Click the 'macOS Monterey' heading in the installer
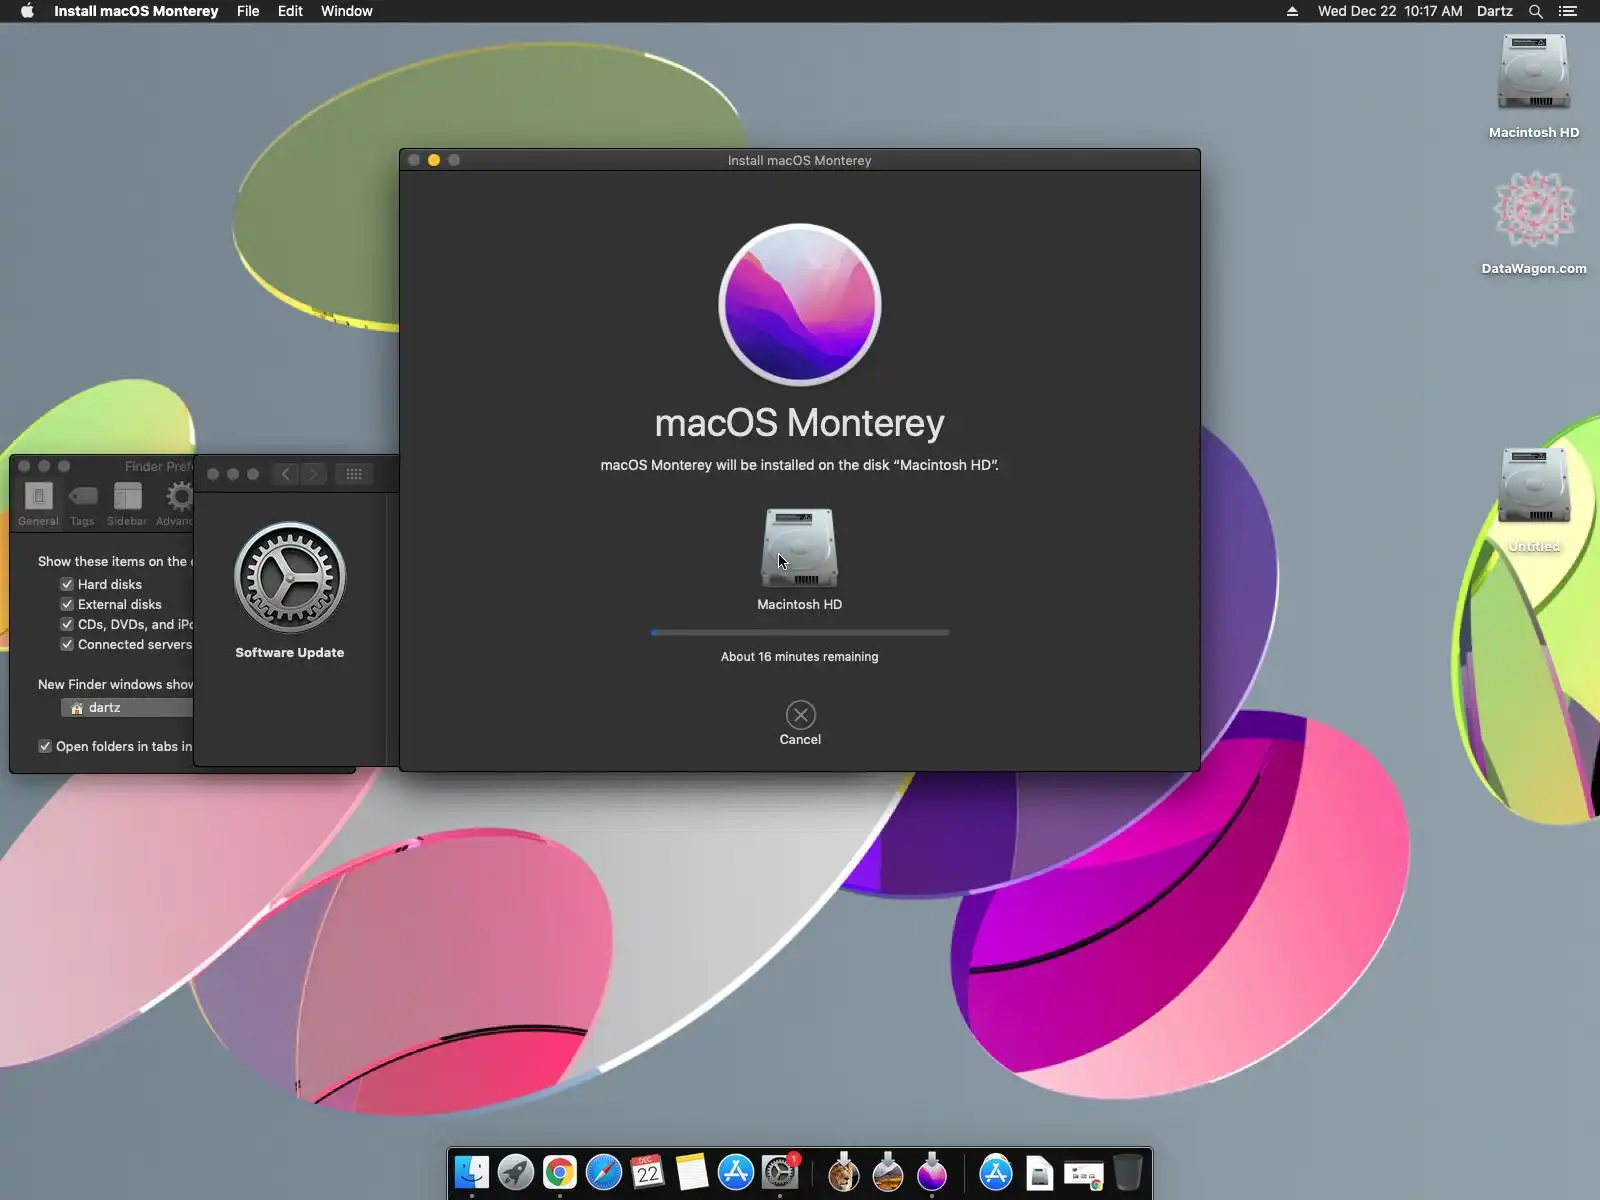Viewport: 1600px width, 1200px height. pos(800,423)
